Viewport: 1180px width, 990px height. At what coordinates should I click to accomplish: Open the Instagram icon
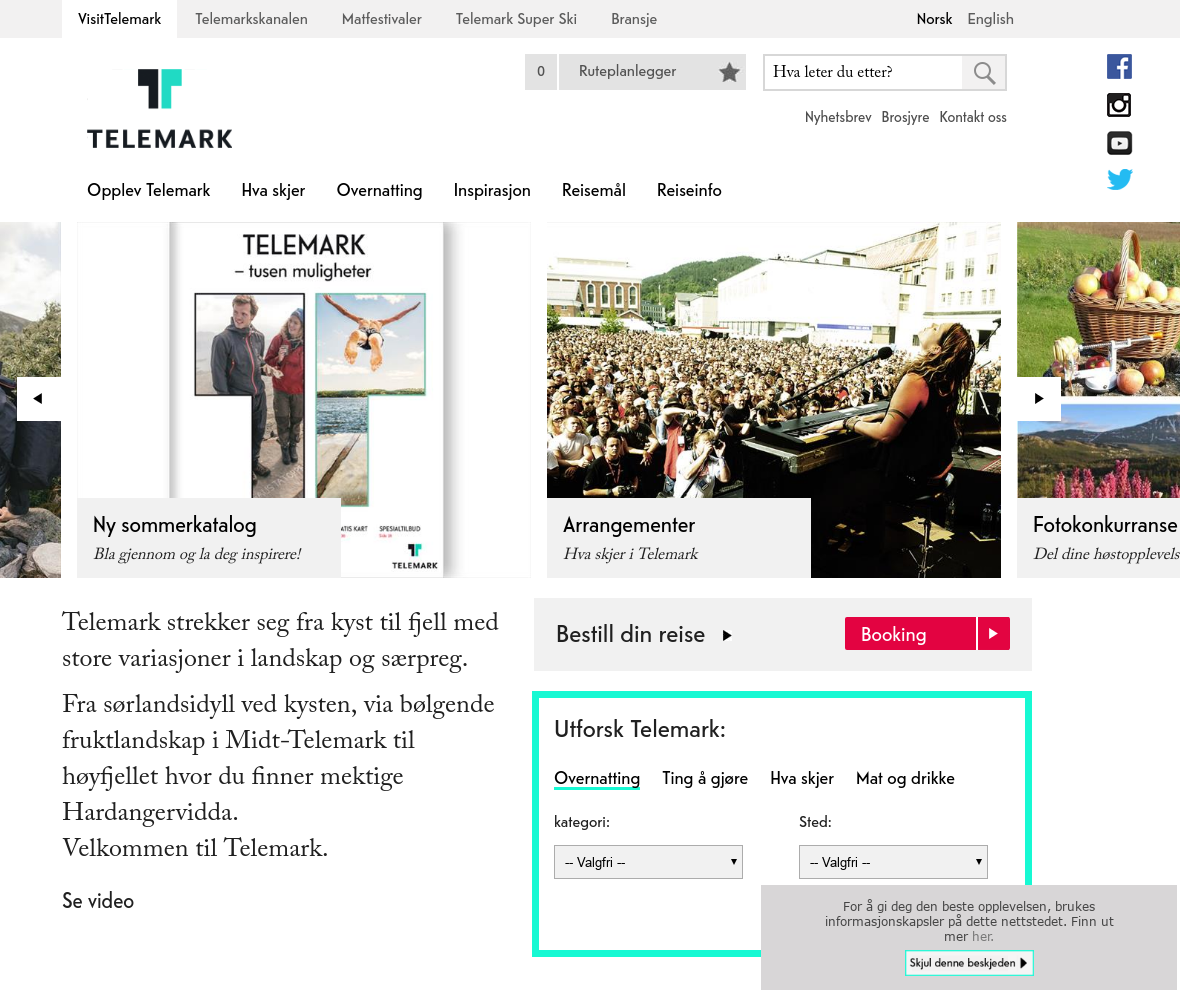(x=1119, y=104)
